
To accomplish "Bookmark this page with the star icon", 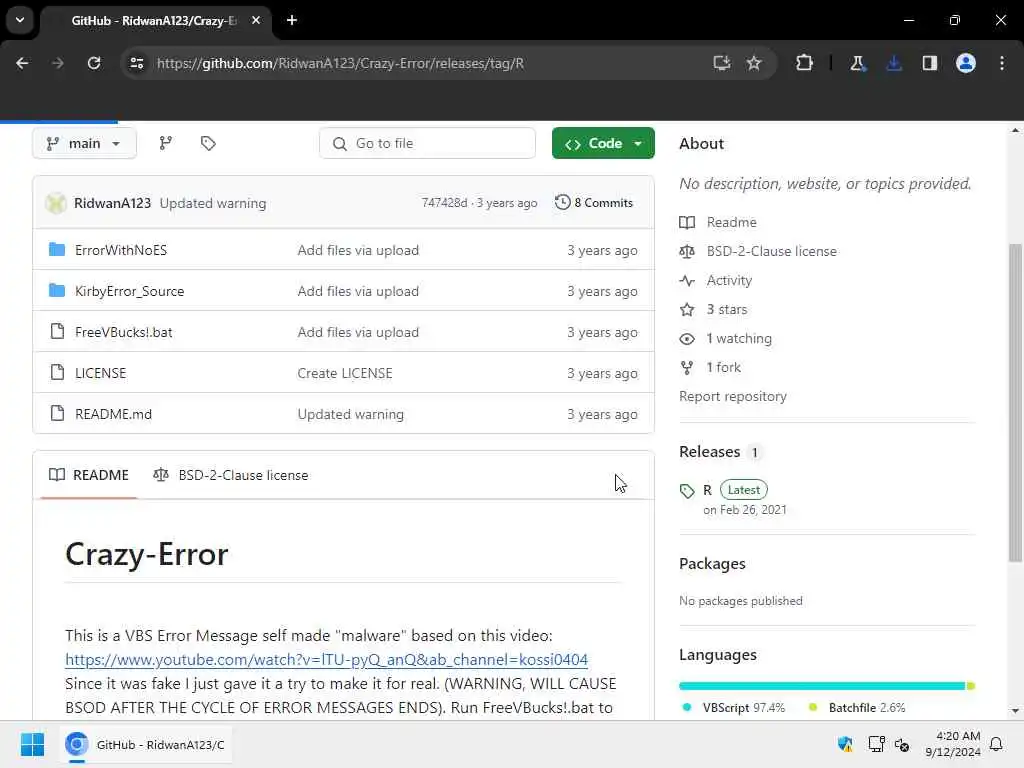I will coord(754,63).
